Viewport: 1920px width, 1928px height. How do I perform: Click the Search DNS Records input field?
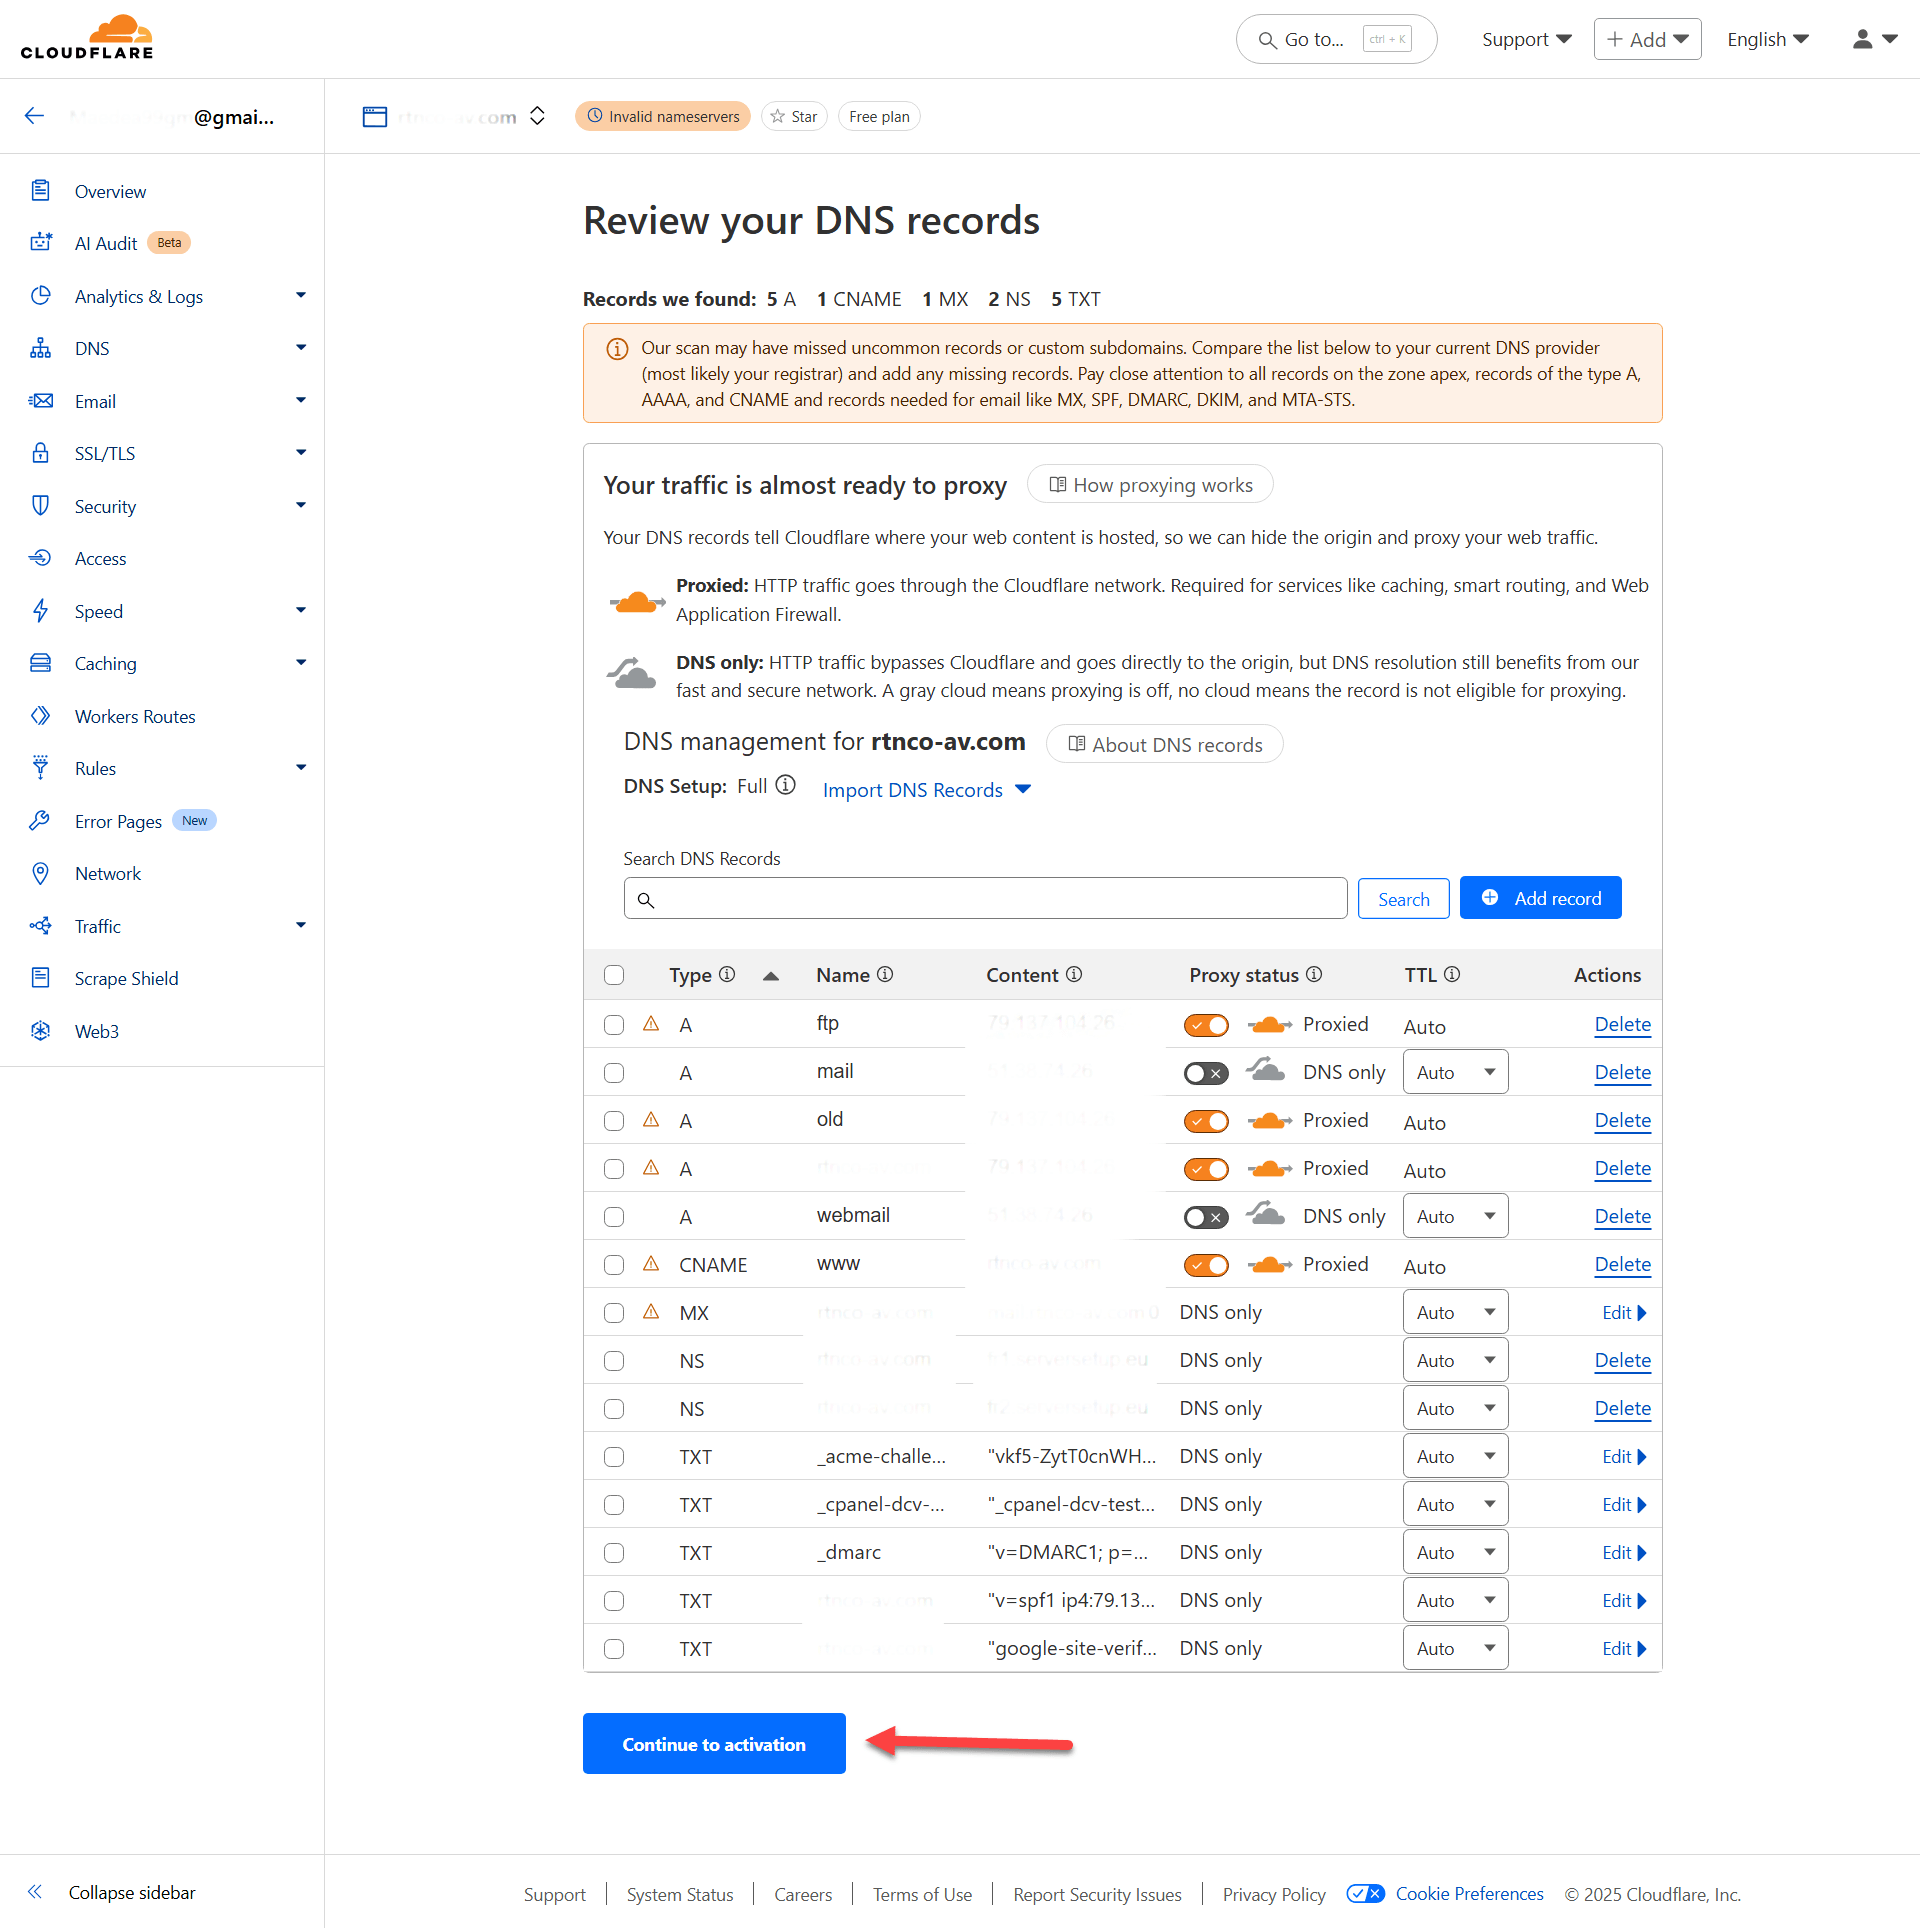pos(985,898)
